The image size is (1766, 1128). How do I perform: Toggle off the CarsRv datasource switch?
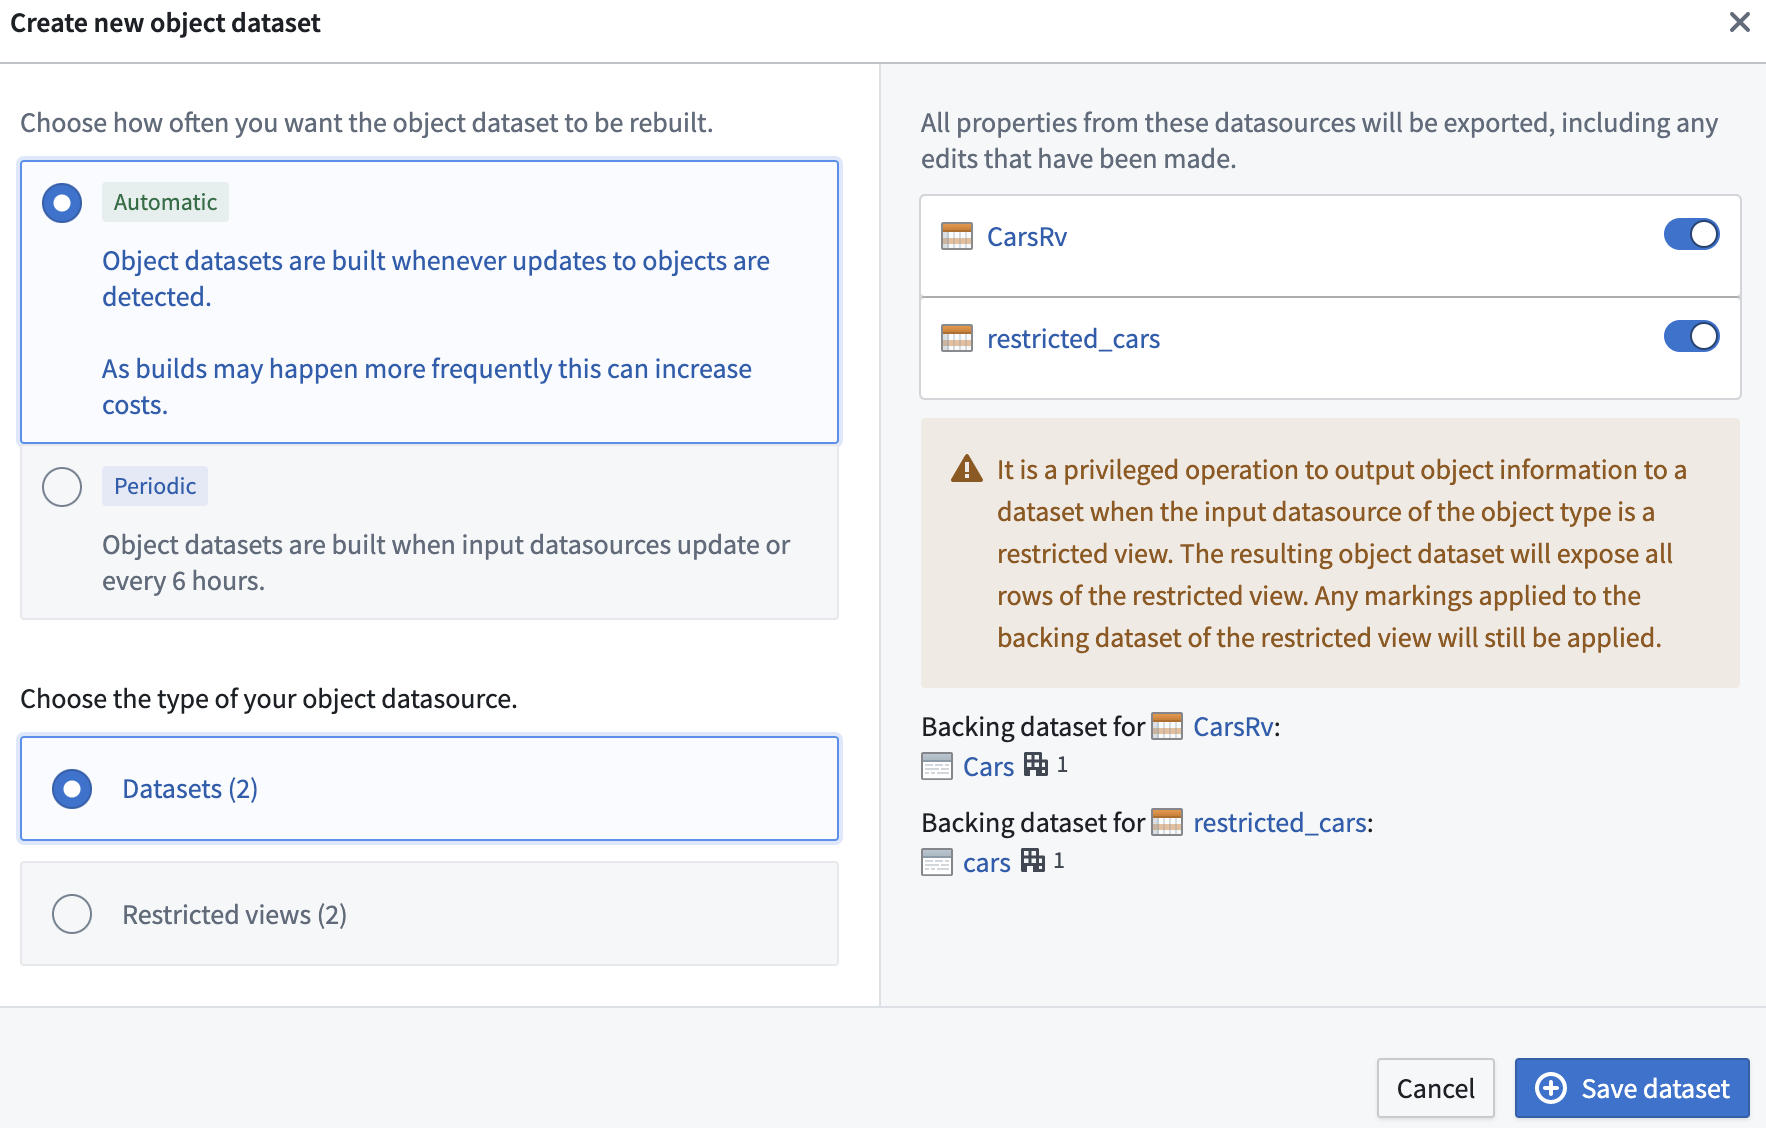point(1691,234)
